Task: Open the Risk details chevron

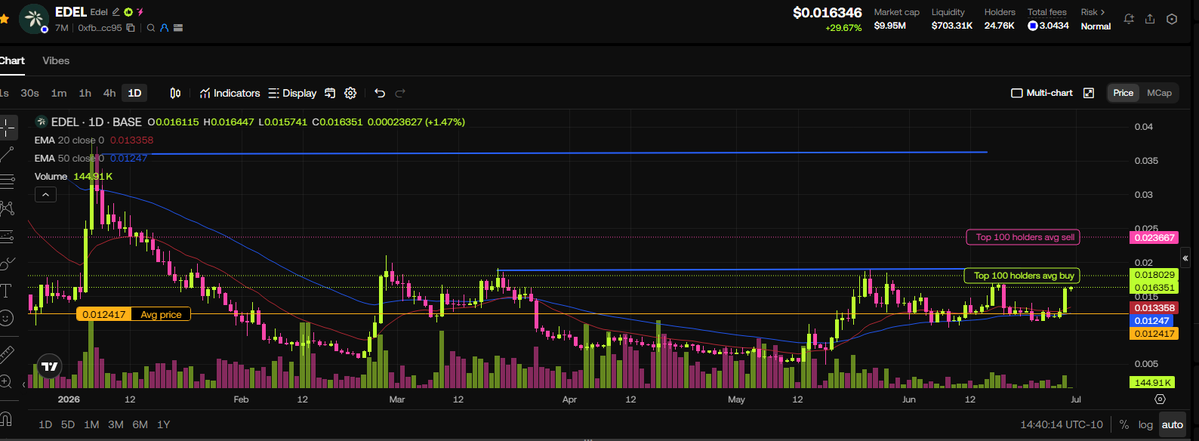Action: click(1103, 12)
